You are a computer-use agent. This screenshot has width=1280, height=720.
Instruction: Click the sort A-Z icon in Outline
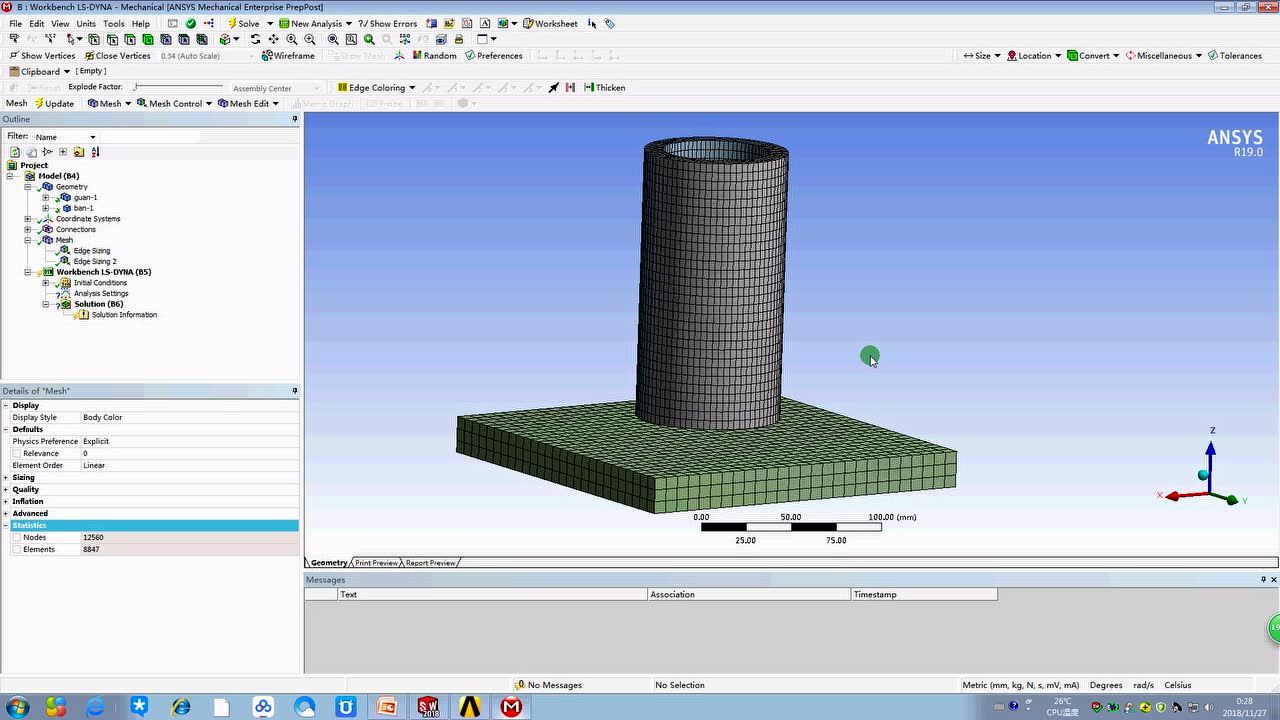tap(95, 152)
